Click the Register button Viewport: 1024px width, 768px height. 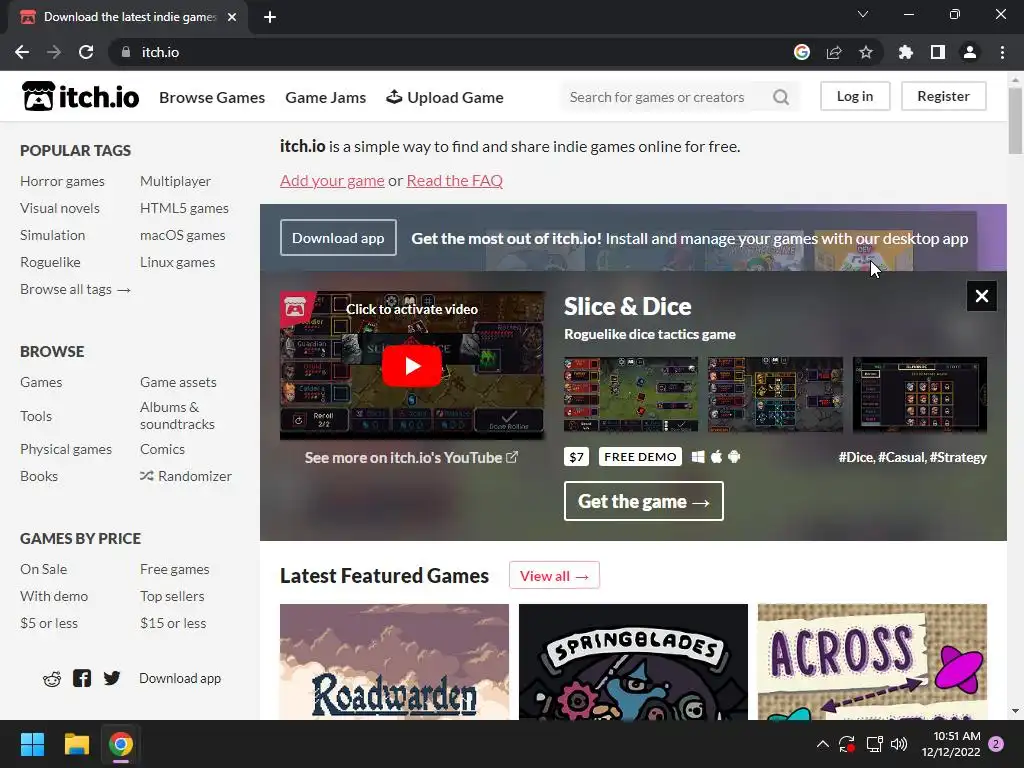(x=944, y=96)
